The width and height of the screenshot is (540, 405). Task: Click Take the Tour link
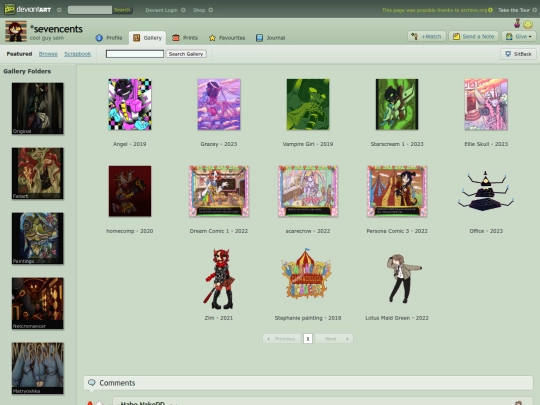pyautogui.click(x=514, y=10)
